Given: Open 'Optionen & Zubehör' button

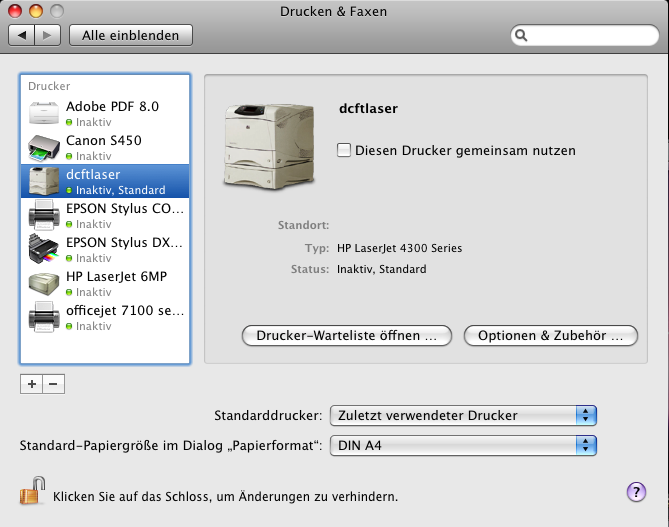Looking at the screenshot, I should coord(551,336).
